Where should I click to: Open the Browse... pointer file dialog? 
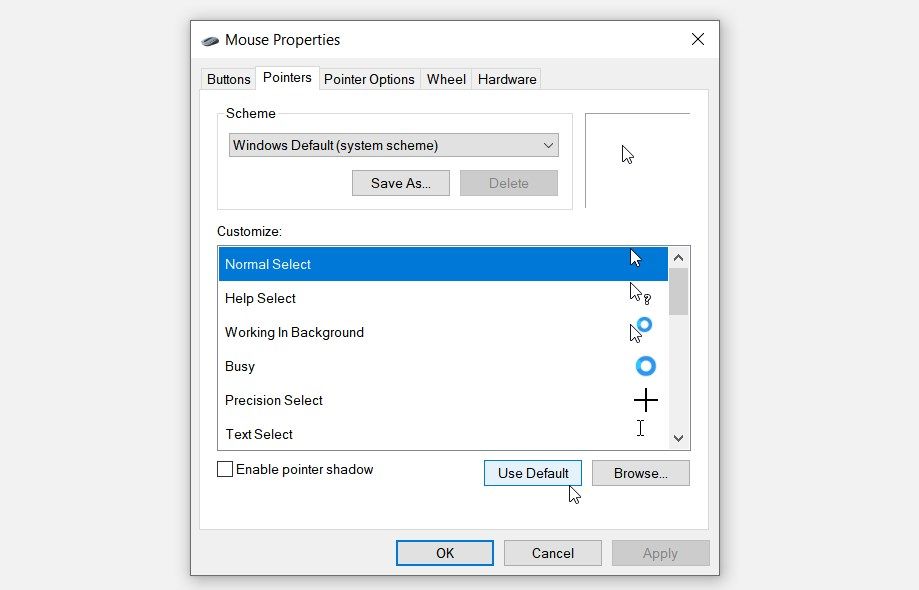tap(641, 473)
